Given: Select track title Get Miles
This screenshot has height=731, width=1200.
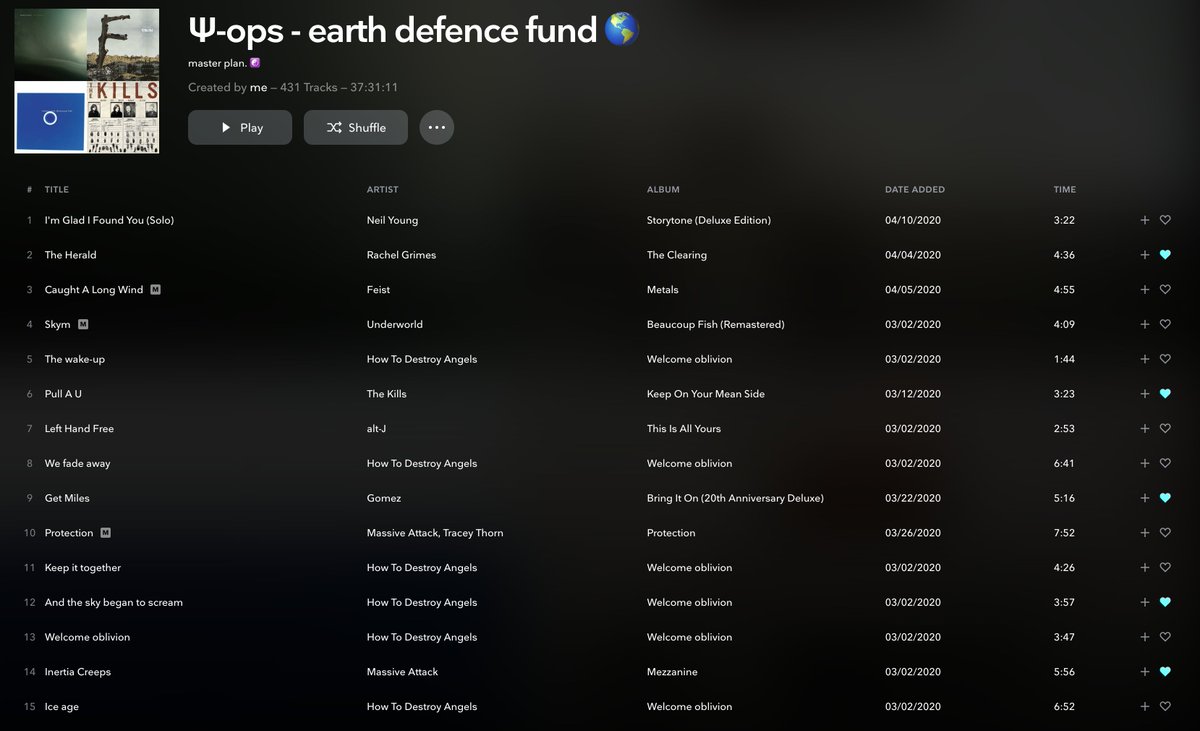Looking at the screenshot, I should coord(67,498).
